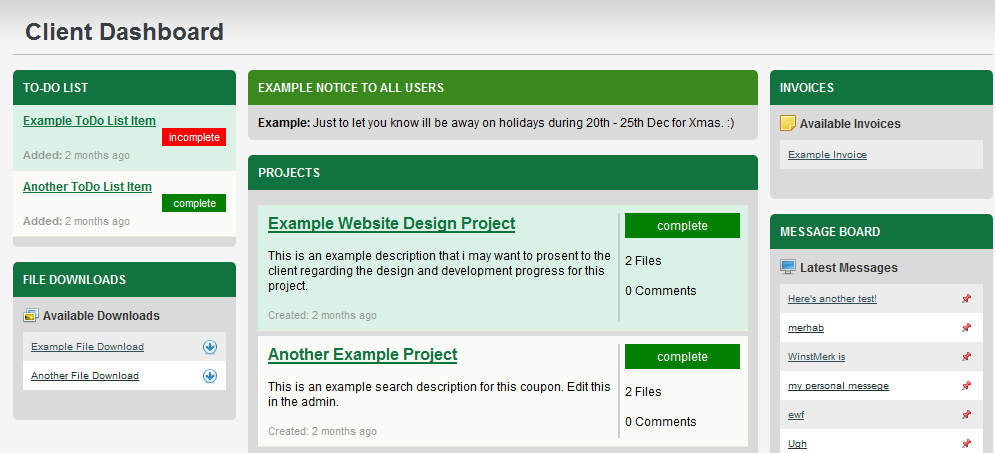
Task: Open the ewf message link
Action: [x=796, y=415]
